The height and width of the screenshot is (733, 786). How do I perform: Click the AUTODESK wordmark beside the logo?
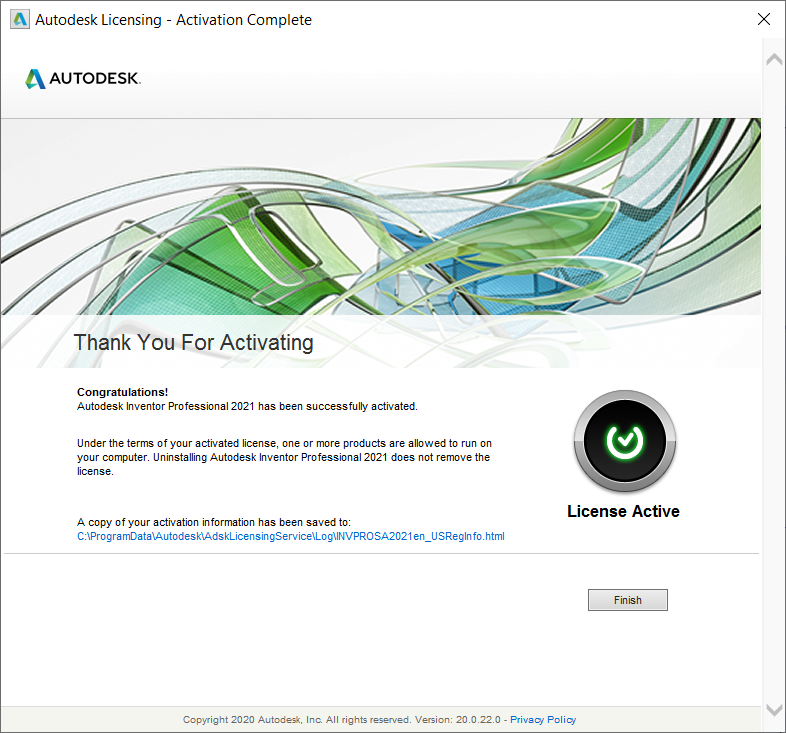pos(95,79)
